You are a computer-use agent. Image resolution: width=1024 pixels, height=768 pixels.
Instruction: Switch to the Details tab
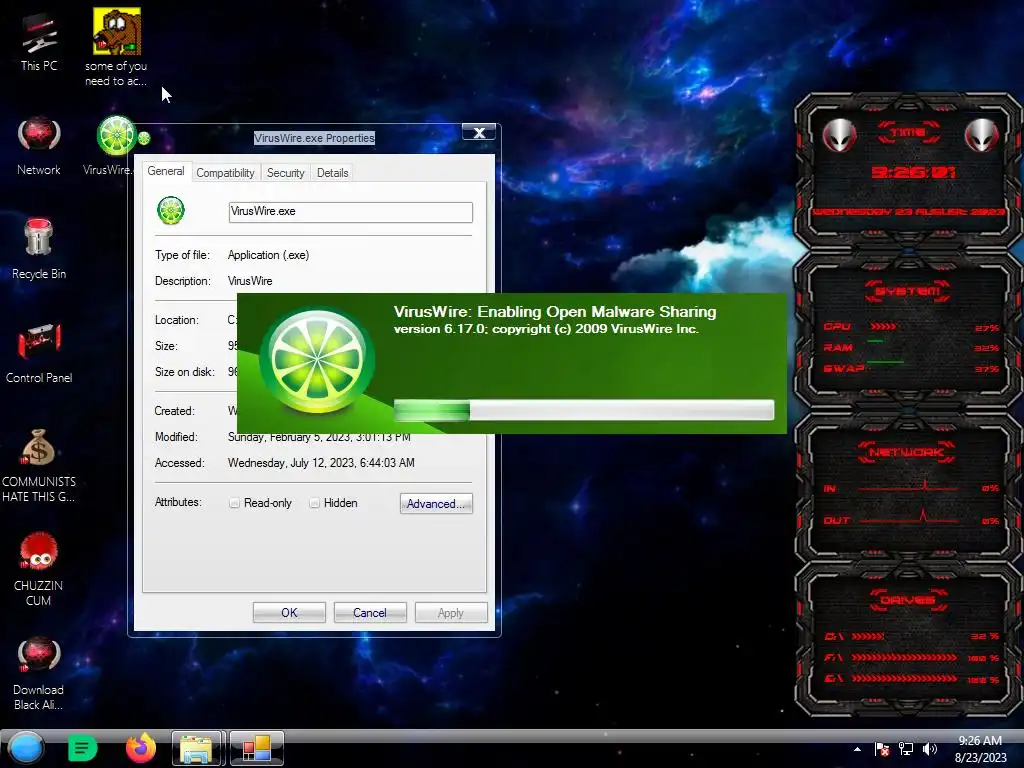[x=333, y=172]
